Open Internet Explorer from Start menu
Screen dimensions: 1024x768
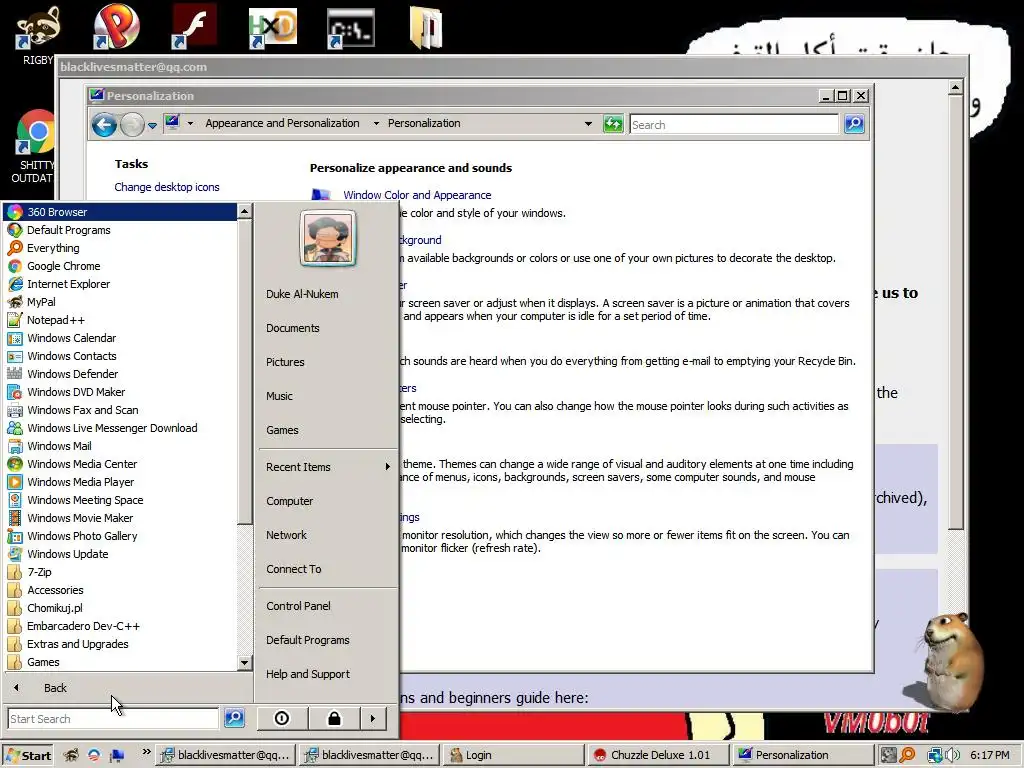point(120,284)
